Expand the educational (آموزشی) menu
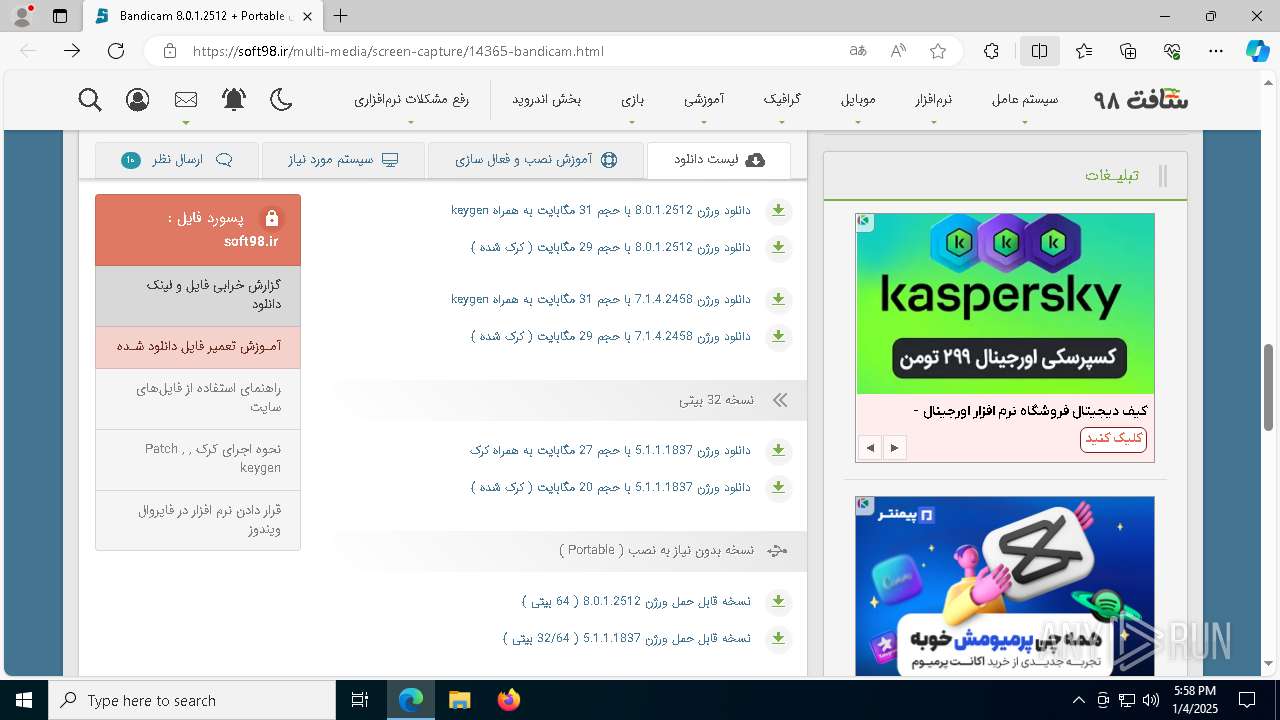The image size is (1280, 720). (704, 100)
